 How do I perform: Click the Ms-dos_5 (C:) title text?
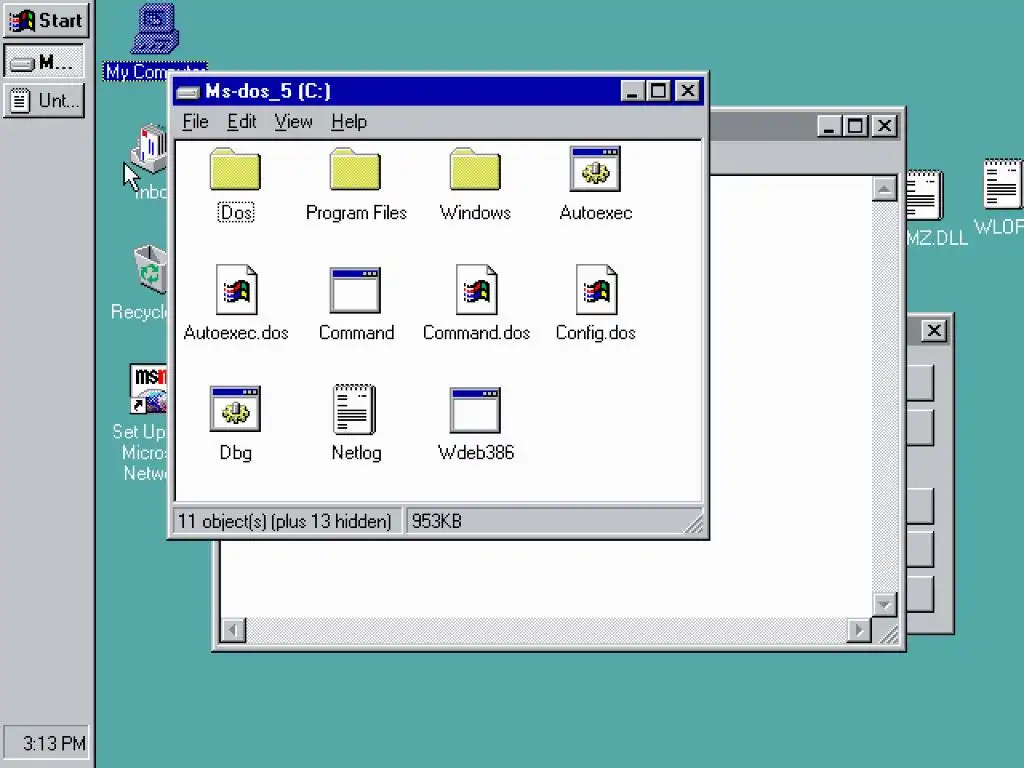tap(268, 91)
